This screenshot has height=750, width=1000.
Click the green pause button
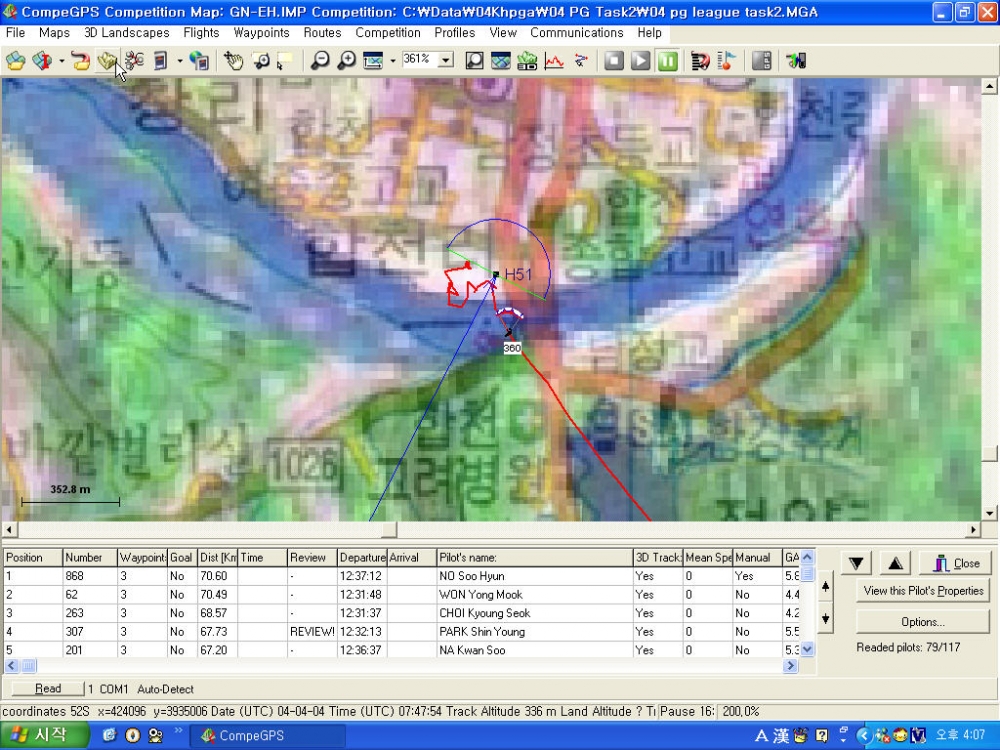[668, 61]
